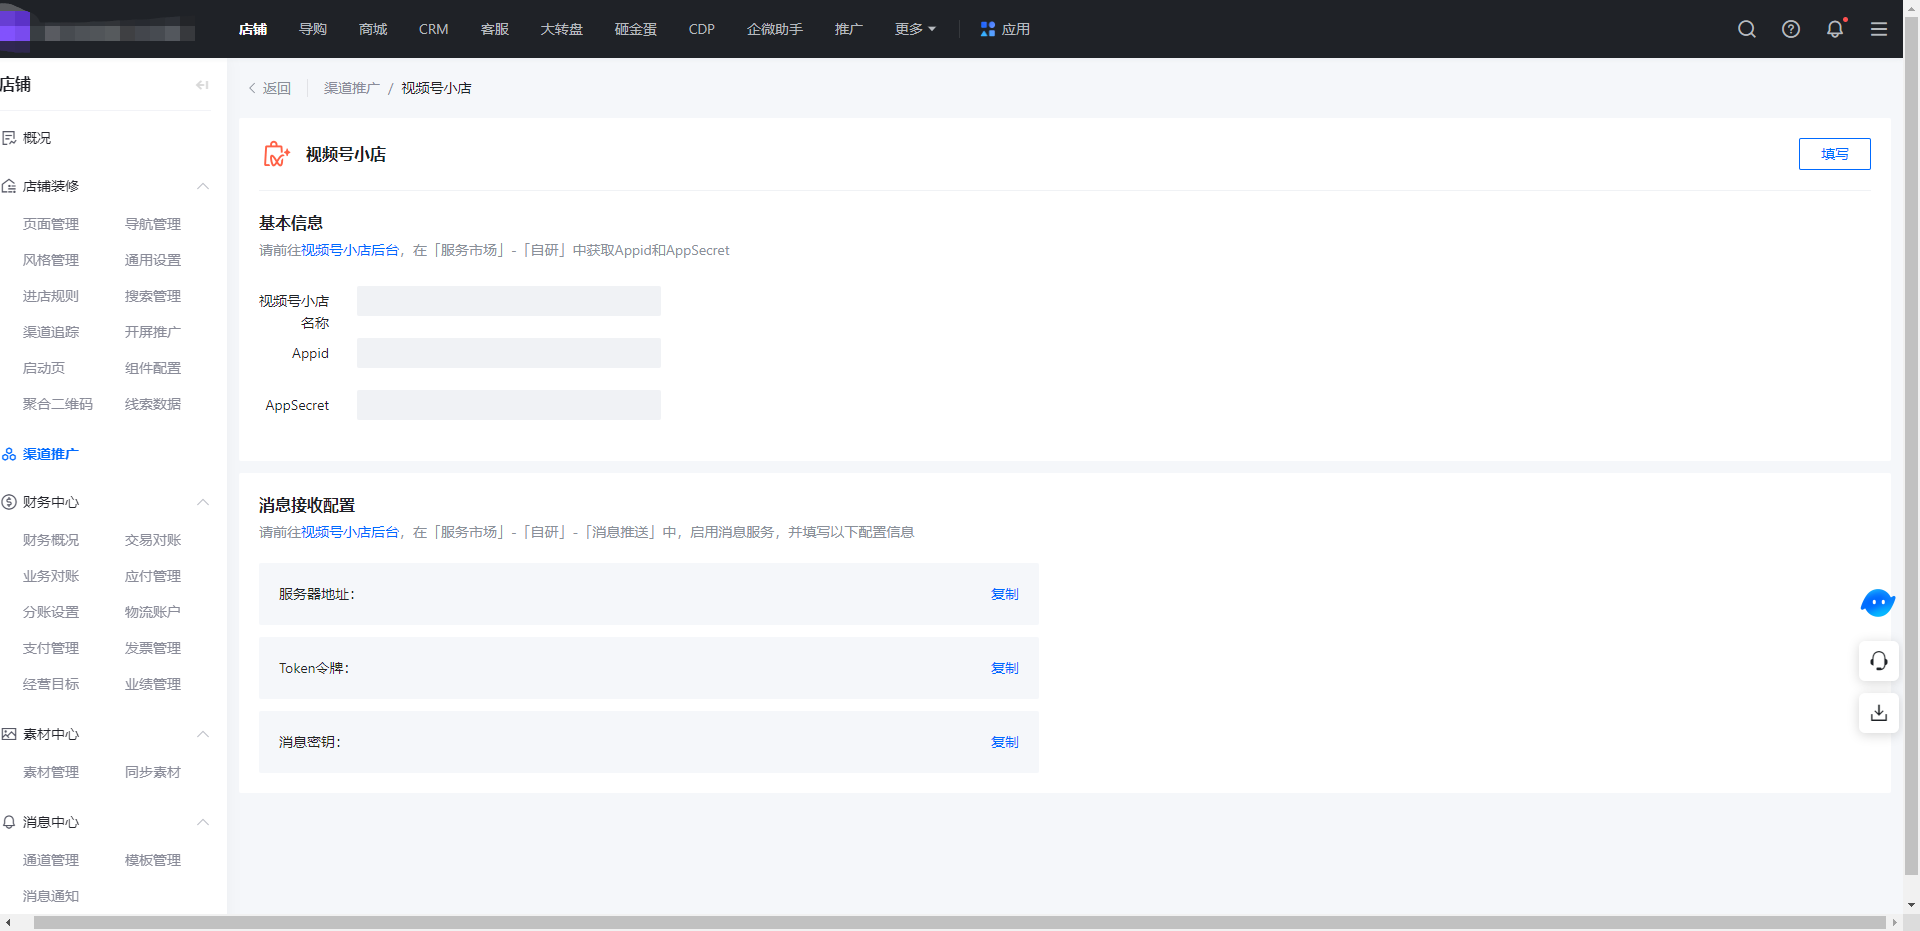Image resolution: width=1920 pixels, height=931 pixels.
Task: Open 财务概况 in sidebar
Action: pyautogui.click(x=51, y=540)
